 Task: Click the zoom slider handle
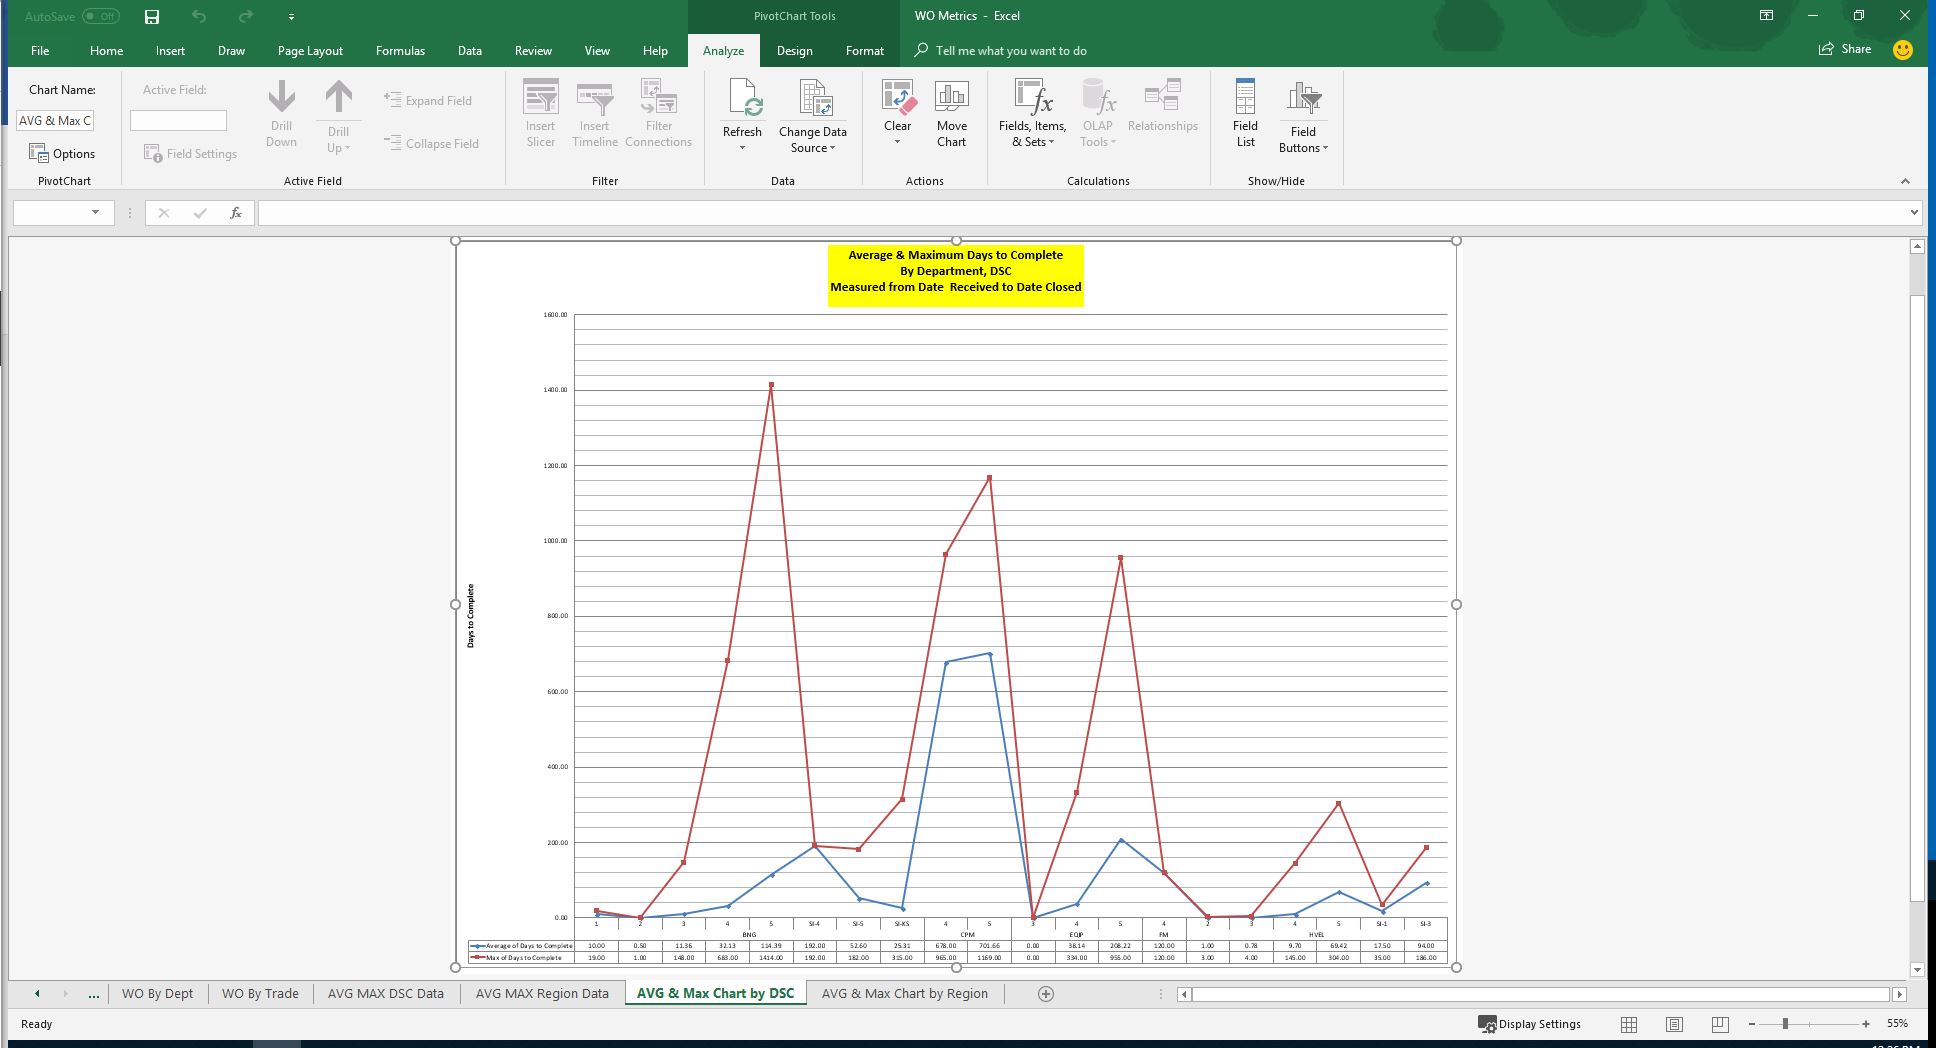[1785, 1024]
